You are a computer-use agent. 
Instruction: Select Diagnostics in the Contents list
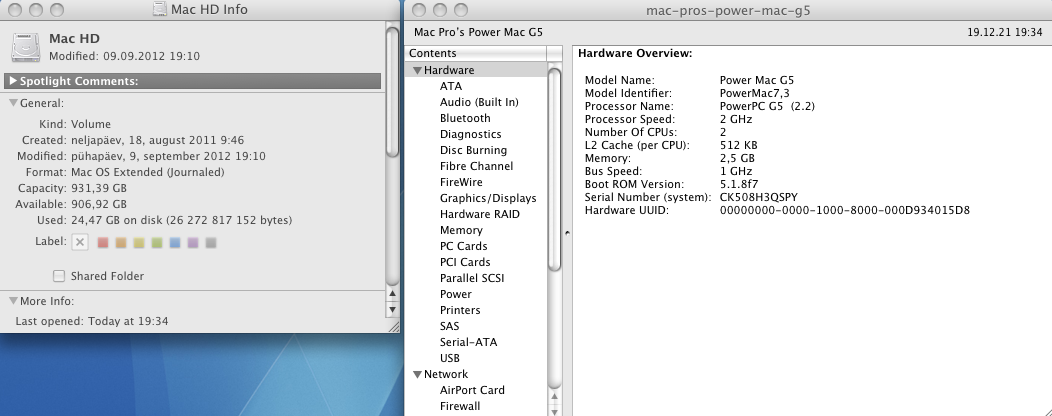tap(470, 134)
